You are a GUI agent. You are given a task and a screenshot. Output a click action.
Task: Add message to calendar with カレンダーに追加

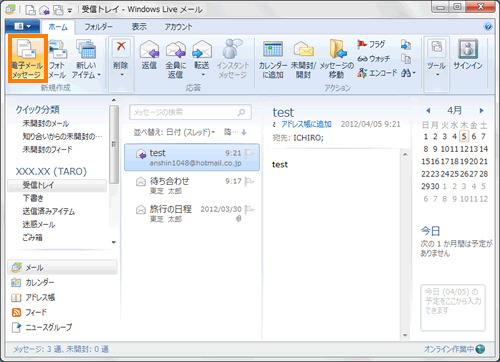coord(273,59)
